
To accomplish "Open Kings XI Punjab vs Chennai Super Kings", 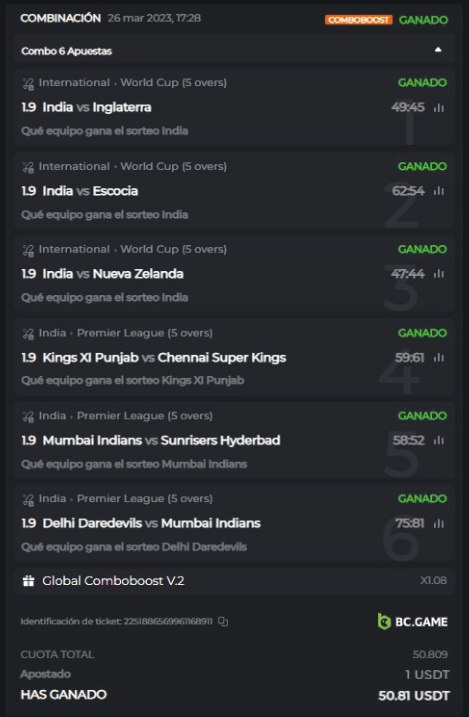I will pos(164,358).
